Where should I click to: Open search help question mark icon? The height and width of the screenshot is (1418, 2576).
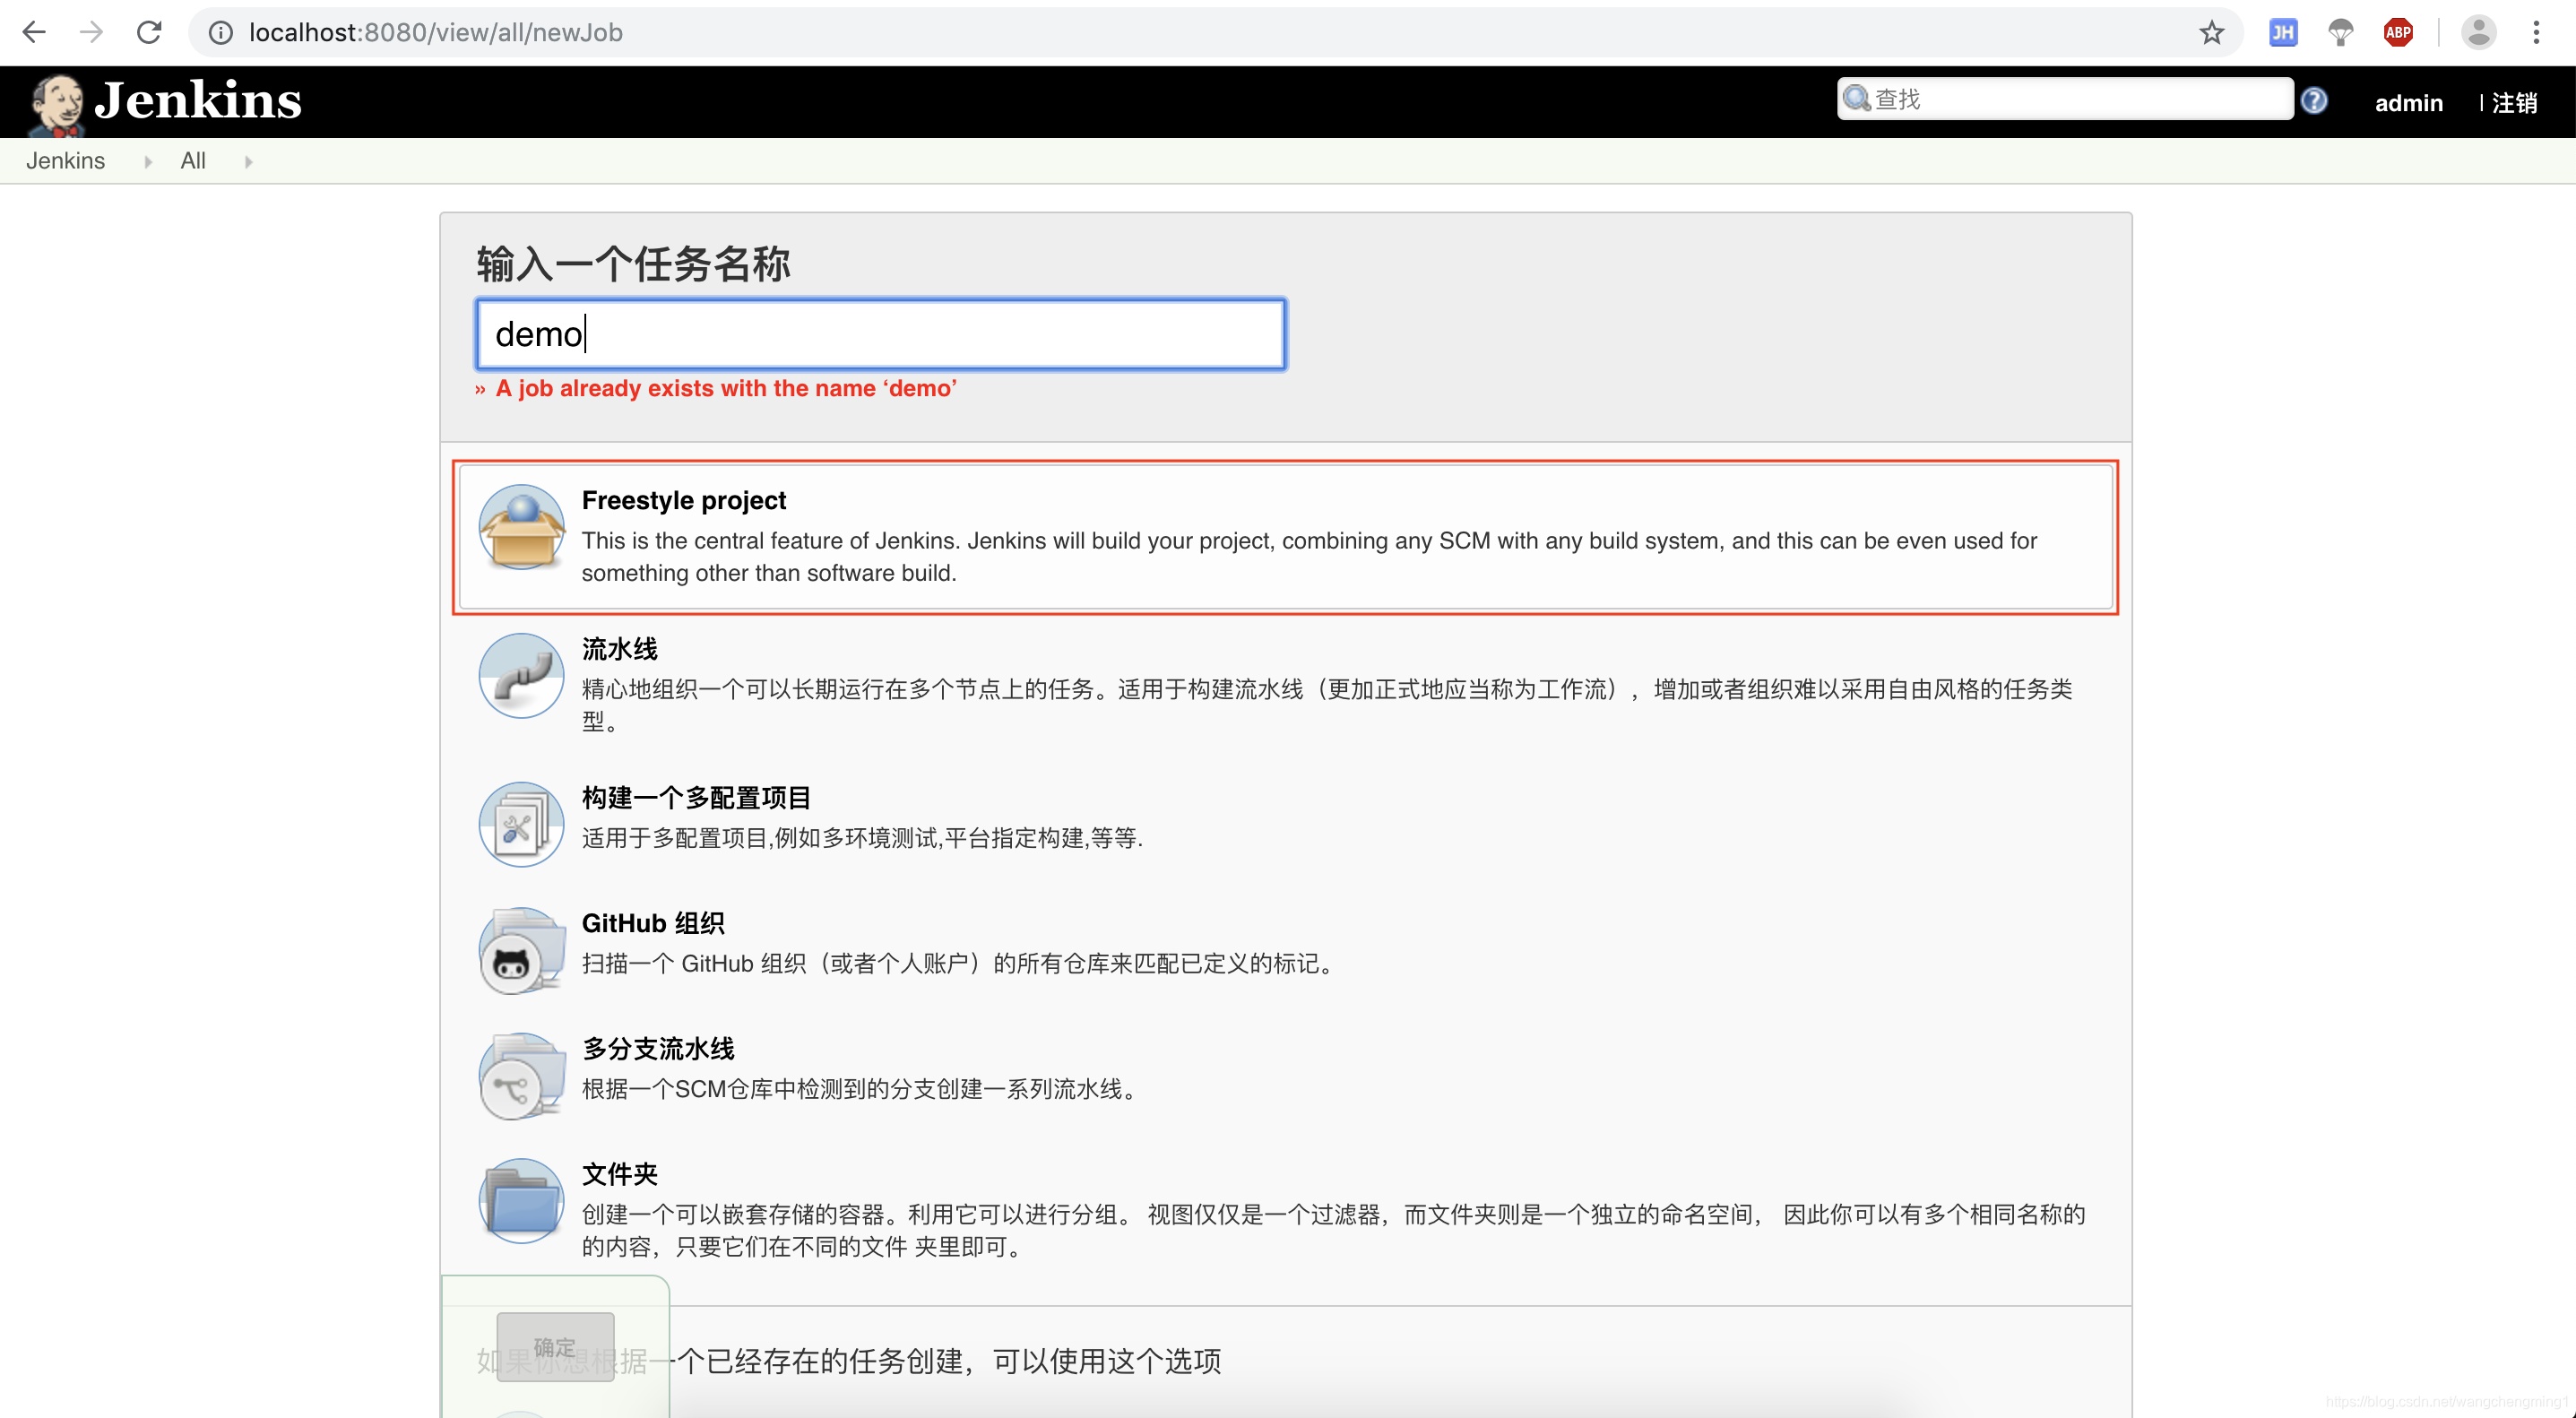[x=2313, y=101]
